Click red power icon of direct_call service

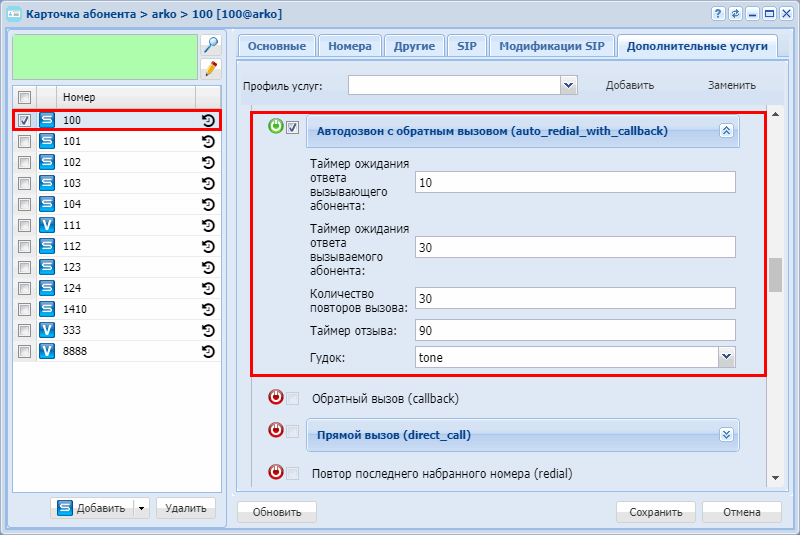[x=276, y=430]
